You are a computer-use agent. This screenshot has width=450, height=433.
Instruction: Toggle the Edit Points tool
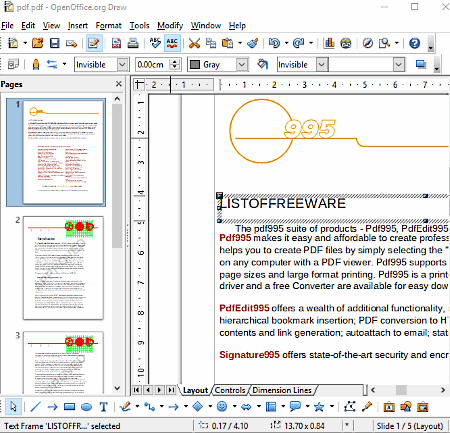point(350,407)
